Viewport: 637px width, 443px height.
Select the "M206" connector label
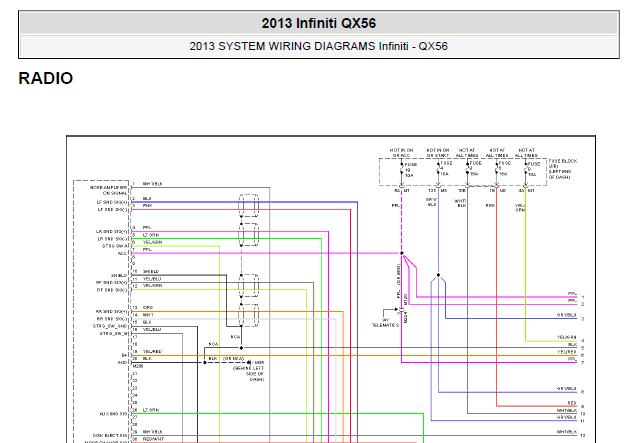click(x=138, y=366)
